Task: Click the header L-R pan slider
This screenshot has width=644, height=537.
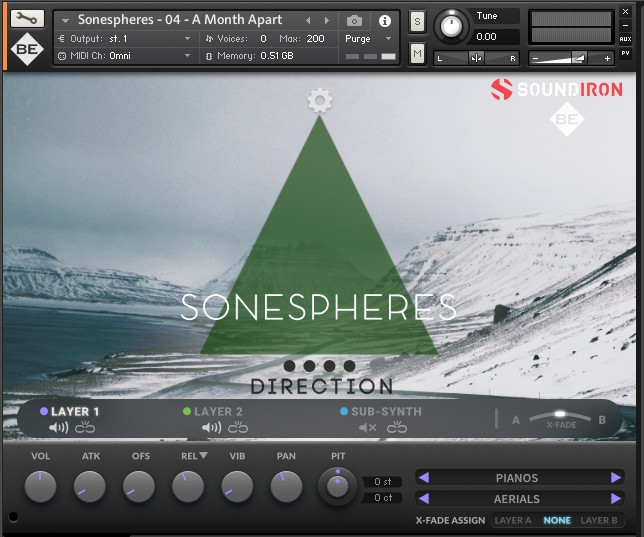Action: coord(476,58)
